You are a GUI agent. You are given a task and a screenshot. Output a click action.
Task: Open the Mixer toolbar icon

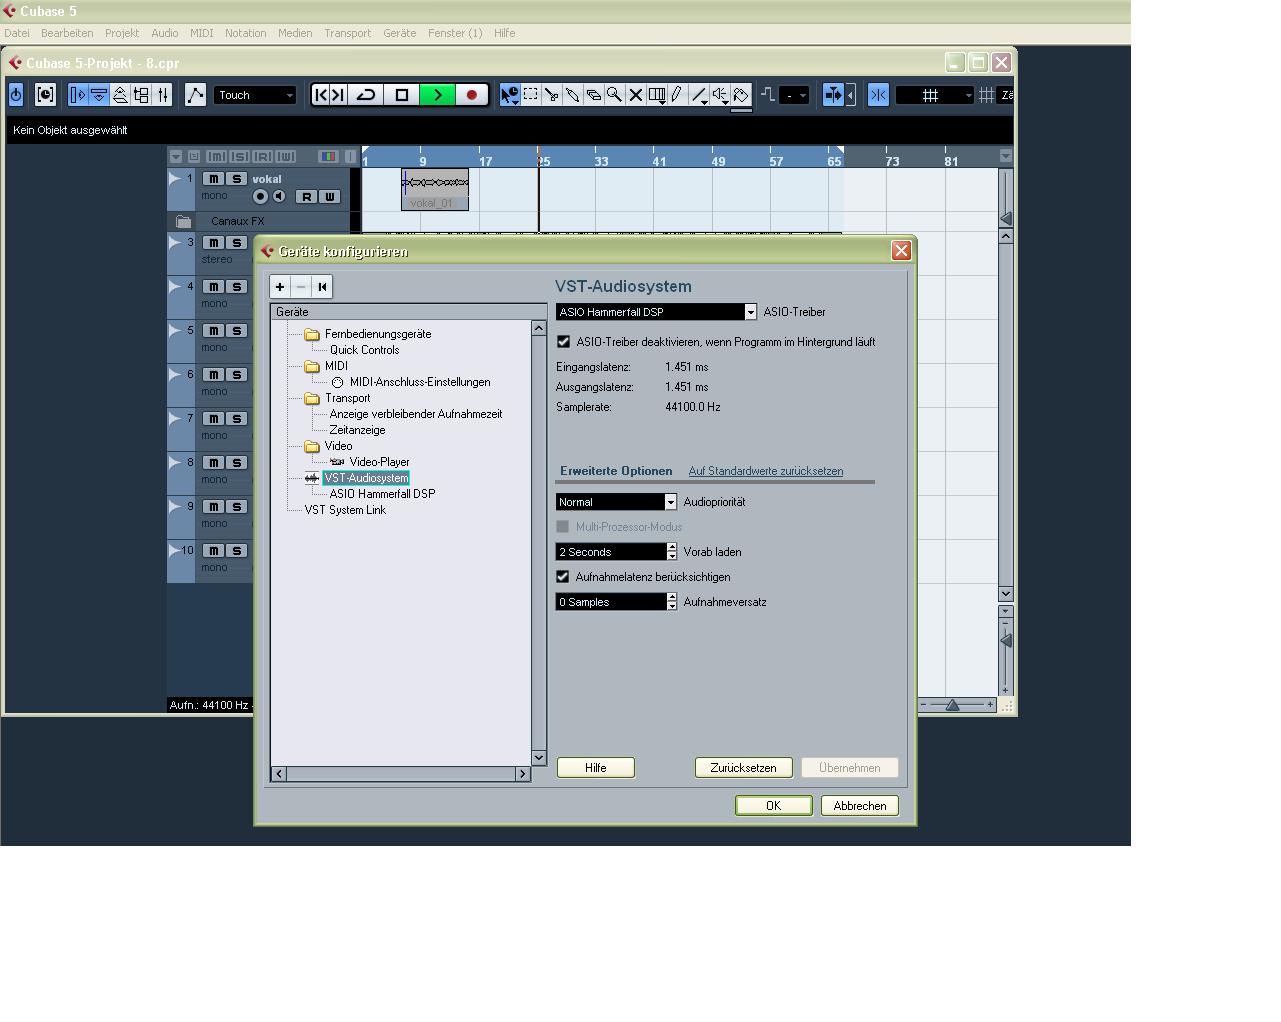coord(163,95)
